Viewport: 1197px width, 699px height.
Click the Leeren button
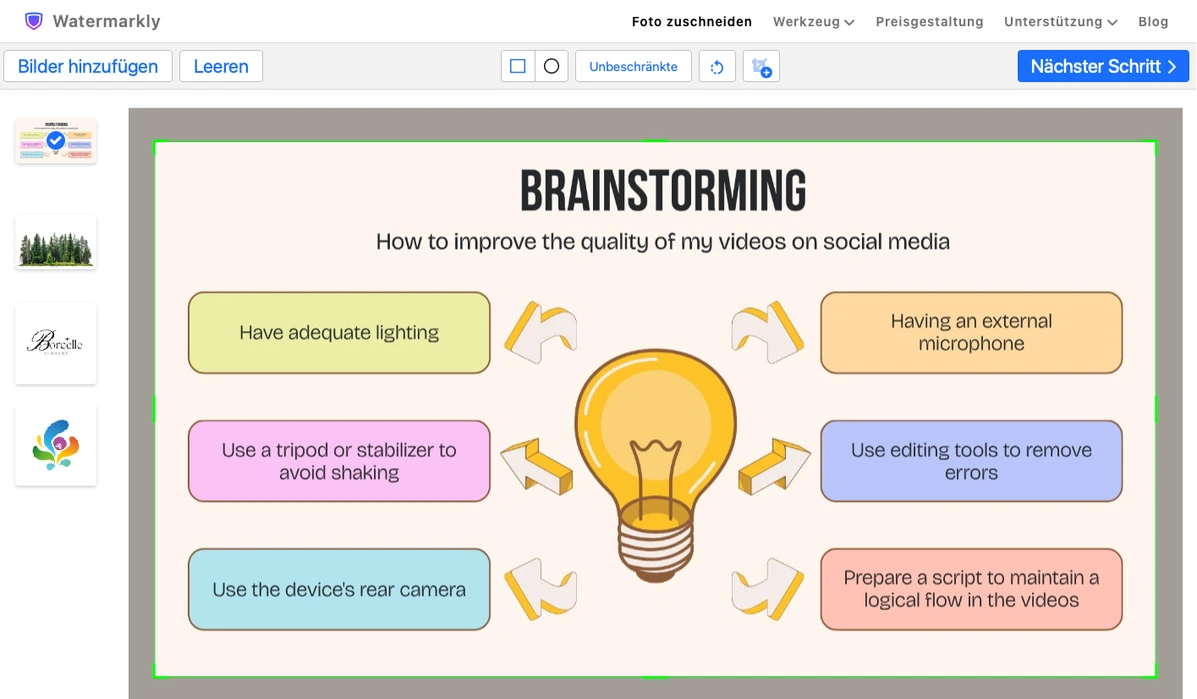tap(221, 66)
